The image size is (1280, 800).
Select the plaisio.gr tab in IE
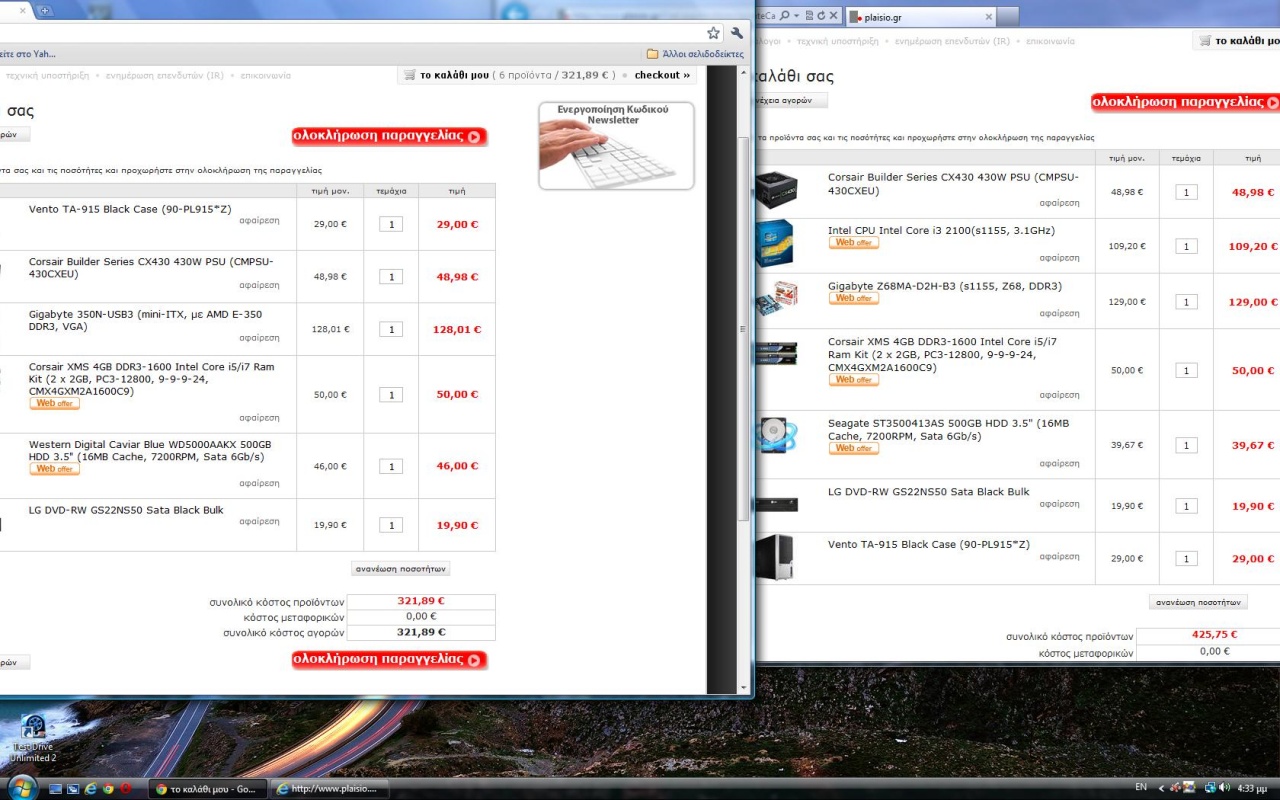click(x=920, y=17)
